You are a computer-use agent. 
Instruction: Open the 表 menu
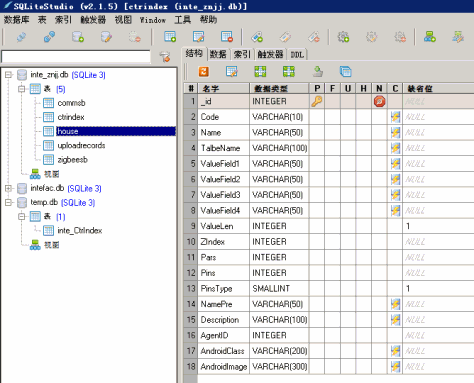click(x=42, y=20)
